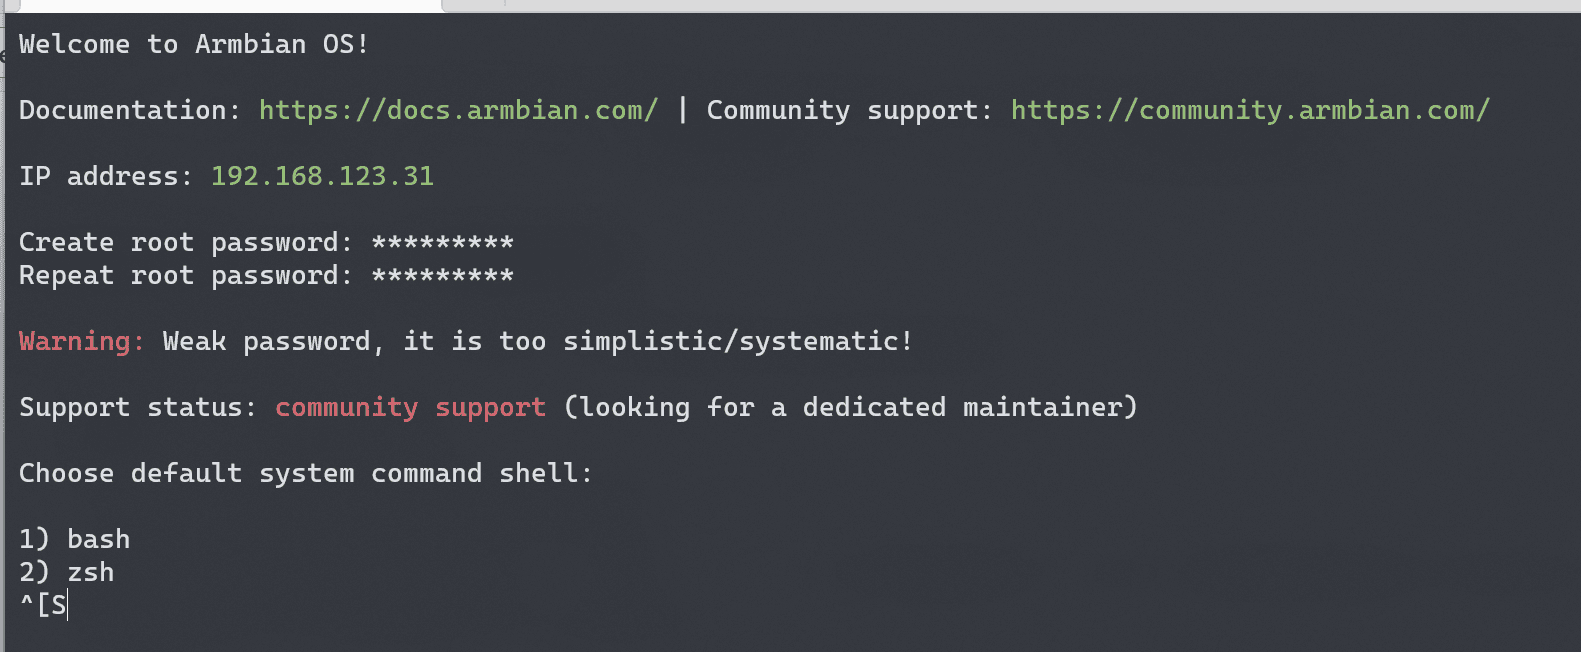
Task: Choose the '2) zsh' shell option
Action: click(x=66, y=572)
